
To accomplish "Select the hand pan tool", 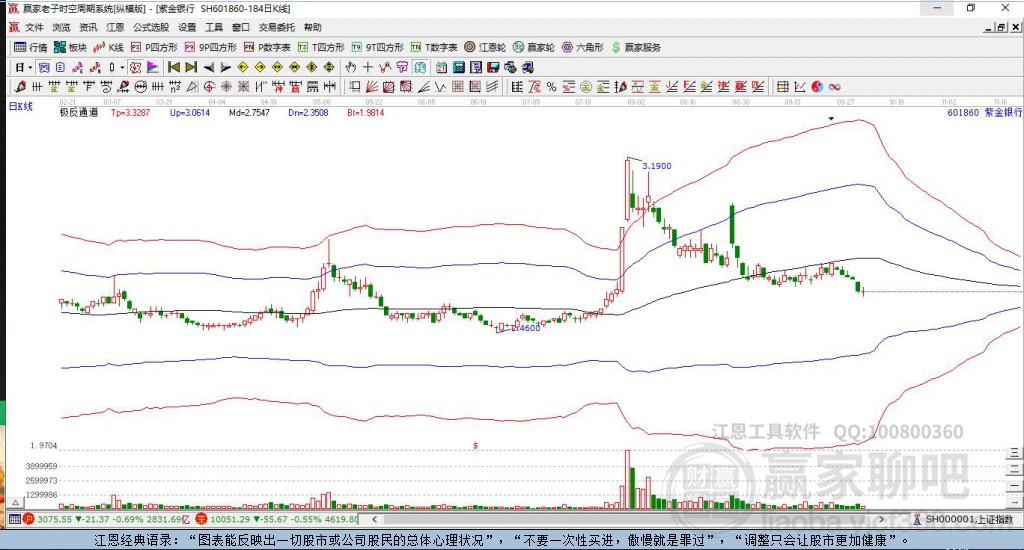I will [x=351, y=67].
